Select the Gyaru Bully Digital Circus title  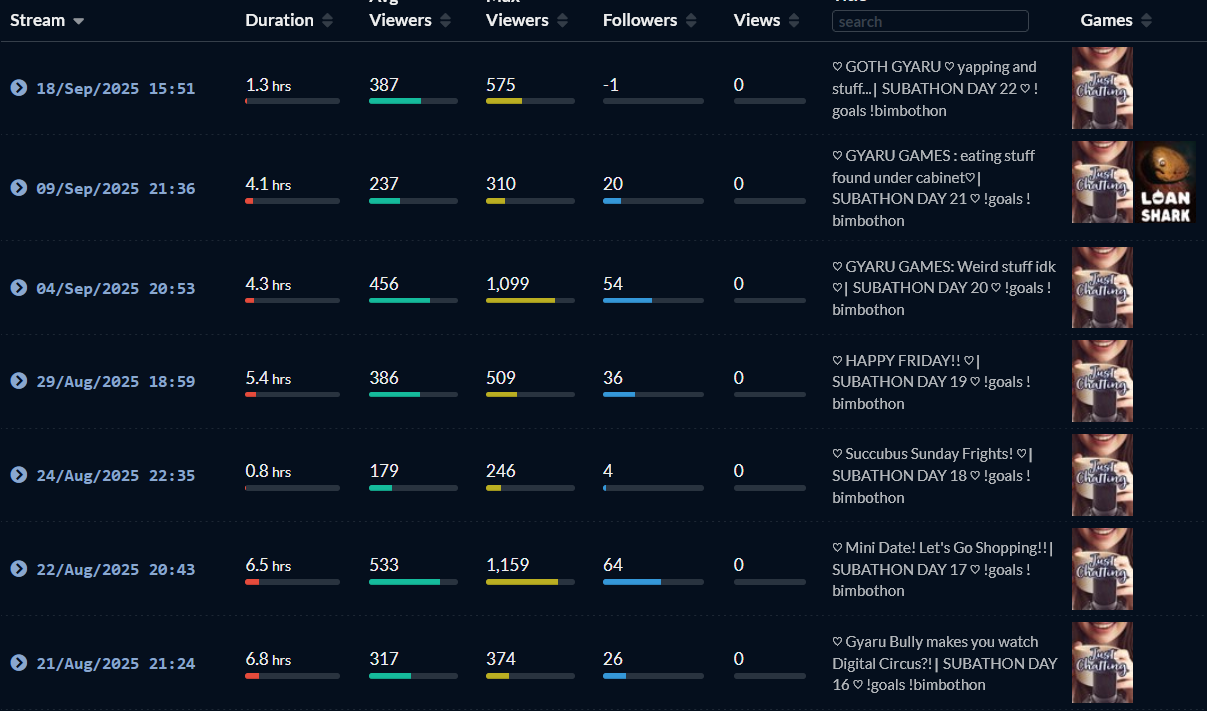coord(944,663)
